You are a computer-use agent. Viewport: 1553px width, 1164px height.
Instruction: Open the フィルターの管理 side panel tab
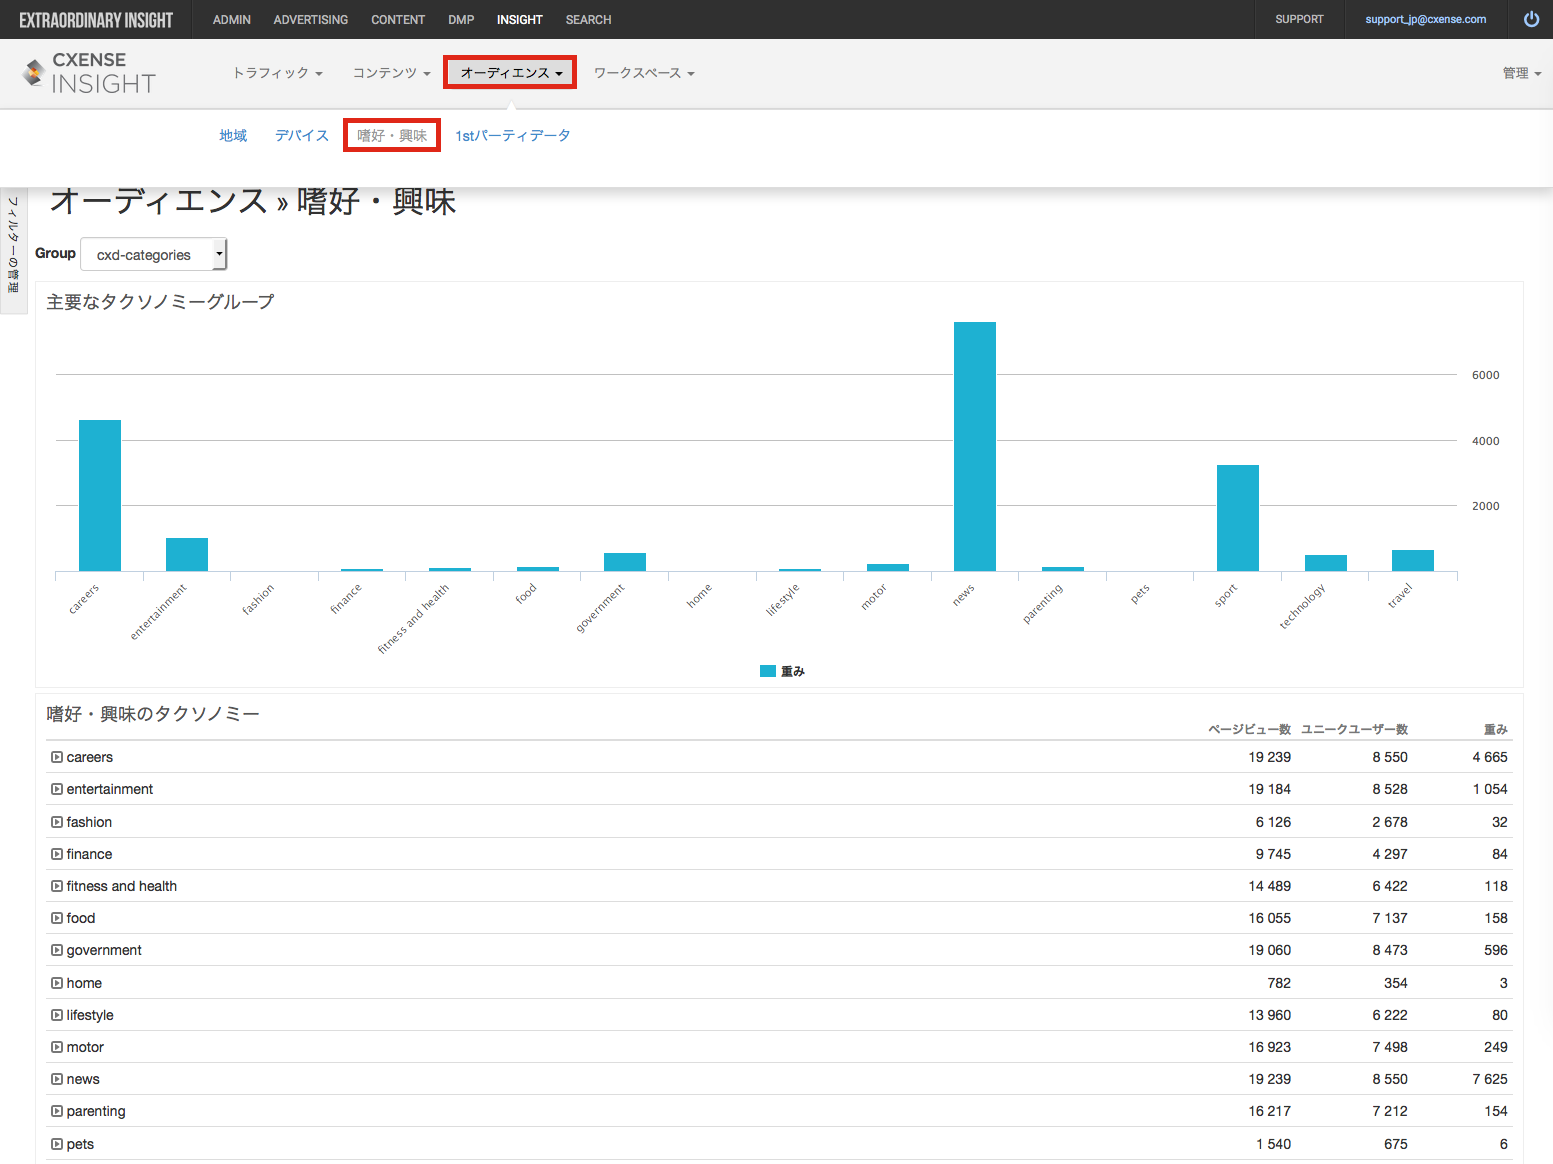click(13, 250)
